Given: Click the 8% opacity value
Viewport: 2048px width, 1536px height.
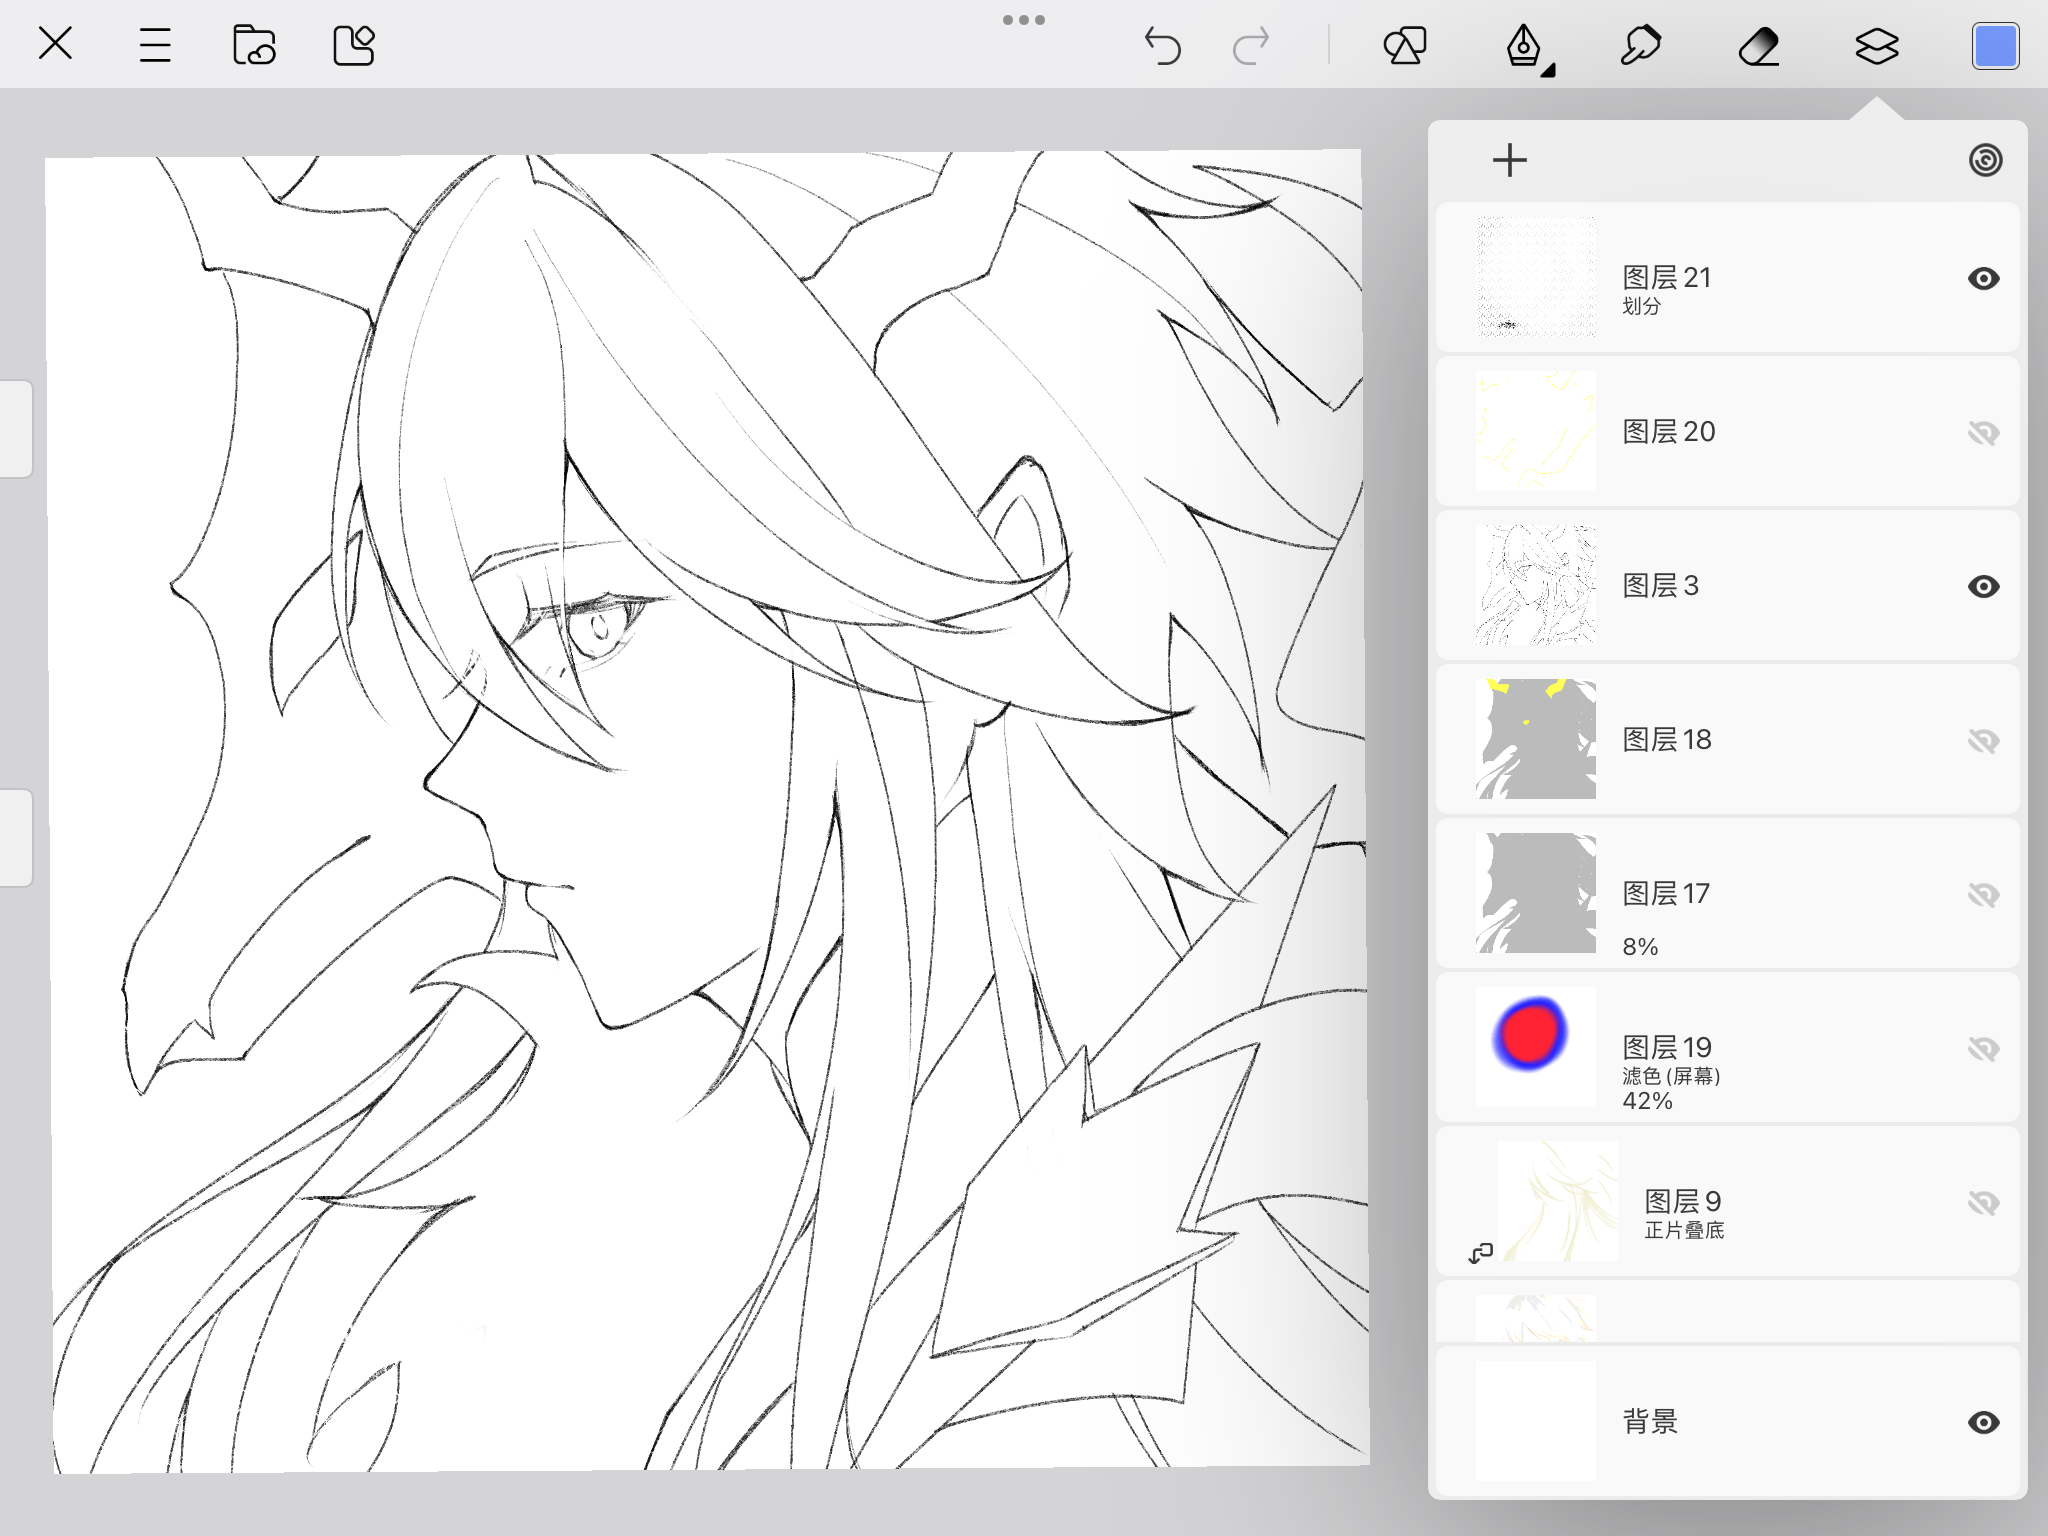Looking at the screenshot, I should 1640,946.
